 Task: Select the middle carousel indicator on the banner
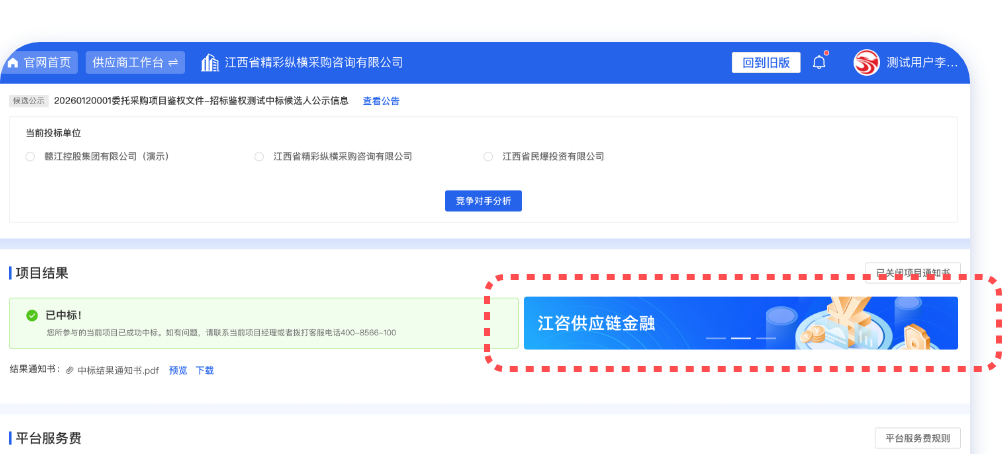[x=741, y=339]
